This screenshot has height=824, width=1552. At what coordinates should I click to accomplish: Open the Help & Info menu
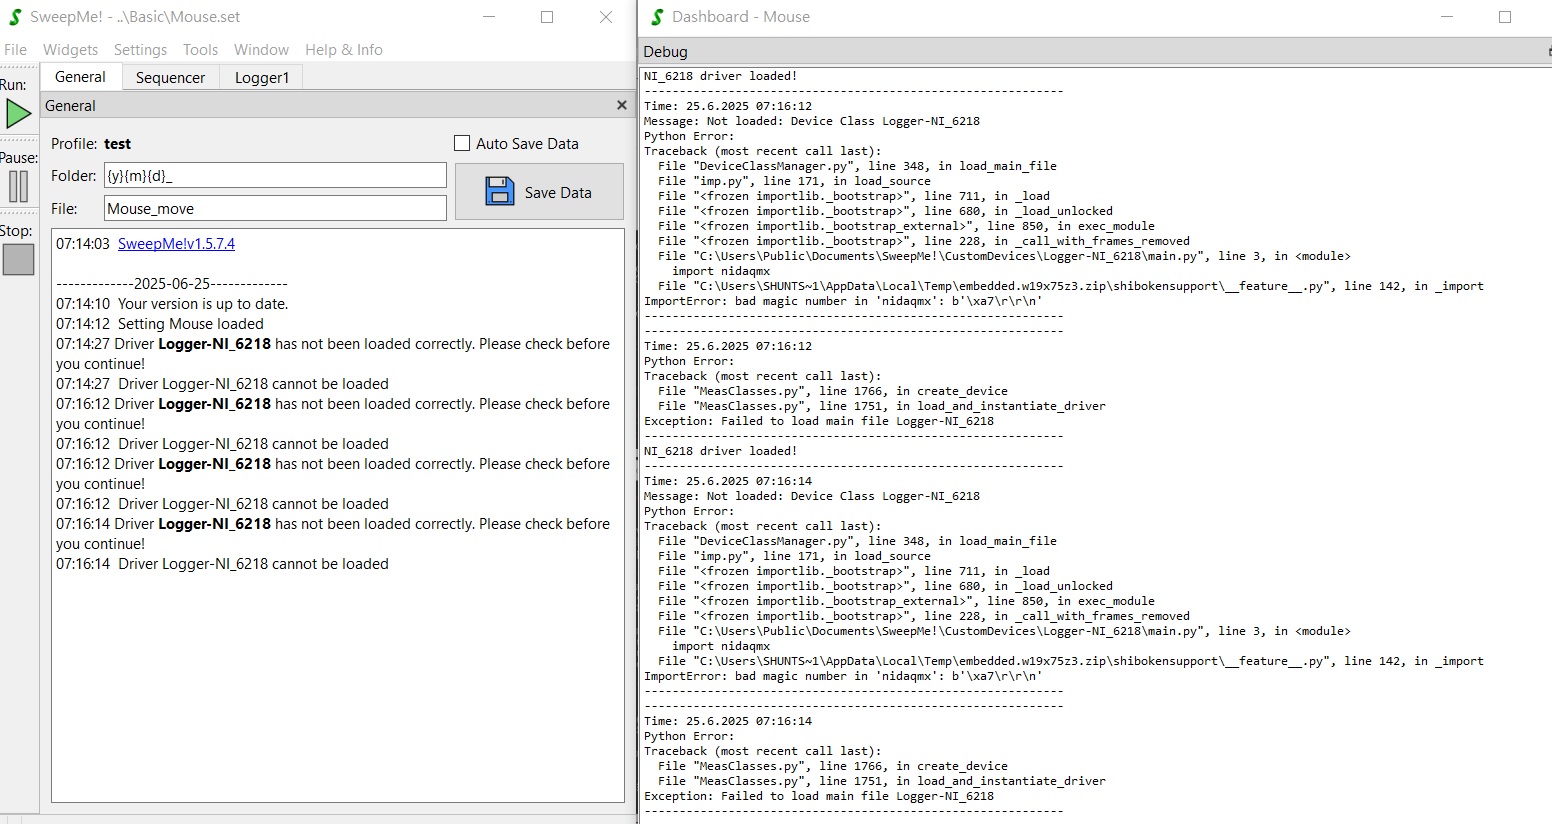(344, 49)
